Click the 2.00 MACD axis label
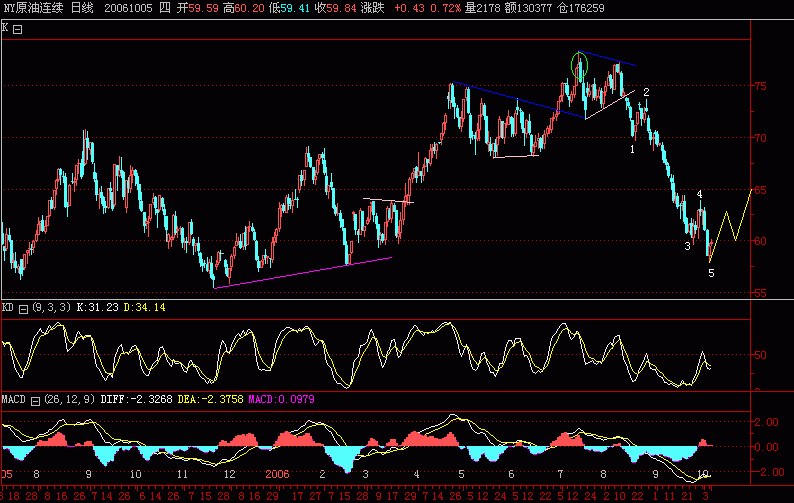 coord(766,422)
